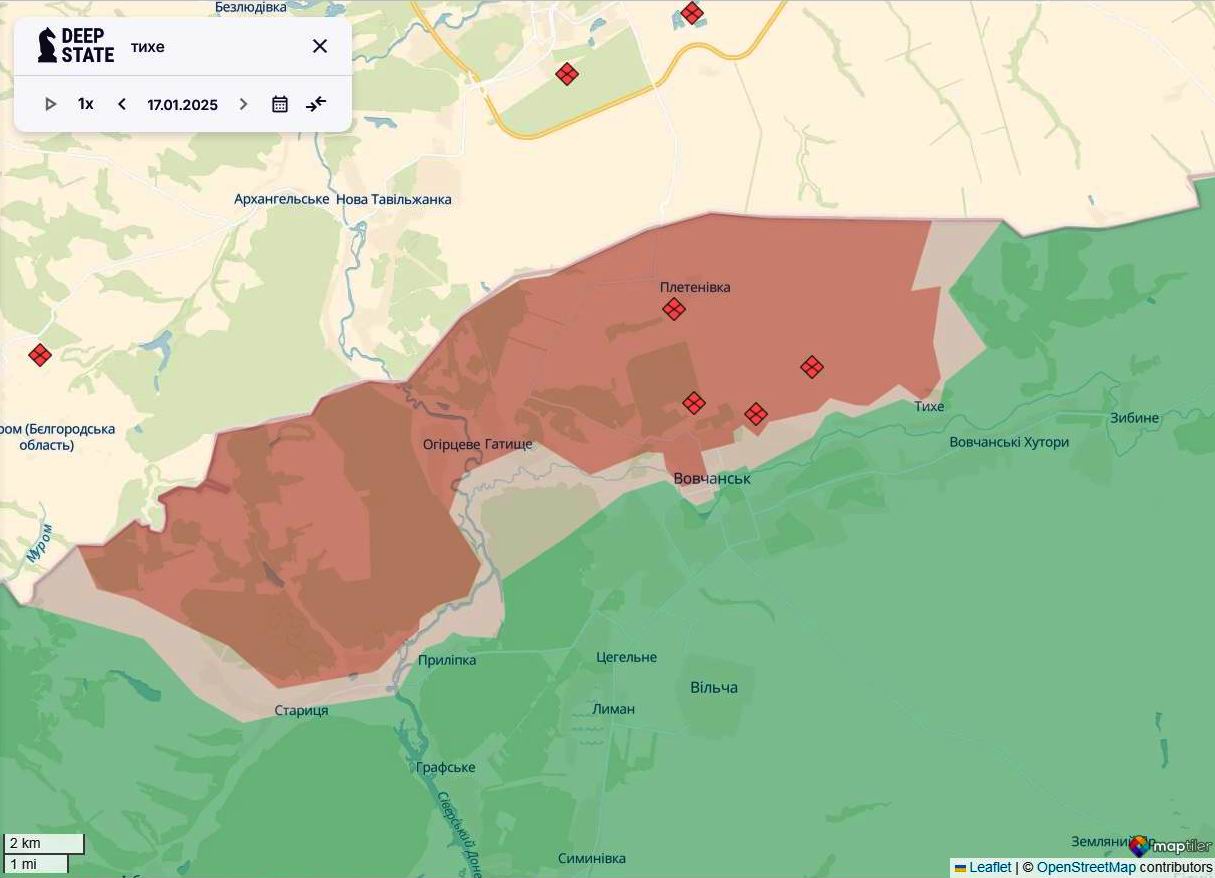Change playback speed from 1x
The width and height of the screenshot is (1215, 878).
click(84, 103)
